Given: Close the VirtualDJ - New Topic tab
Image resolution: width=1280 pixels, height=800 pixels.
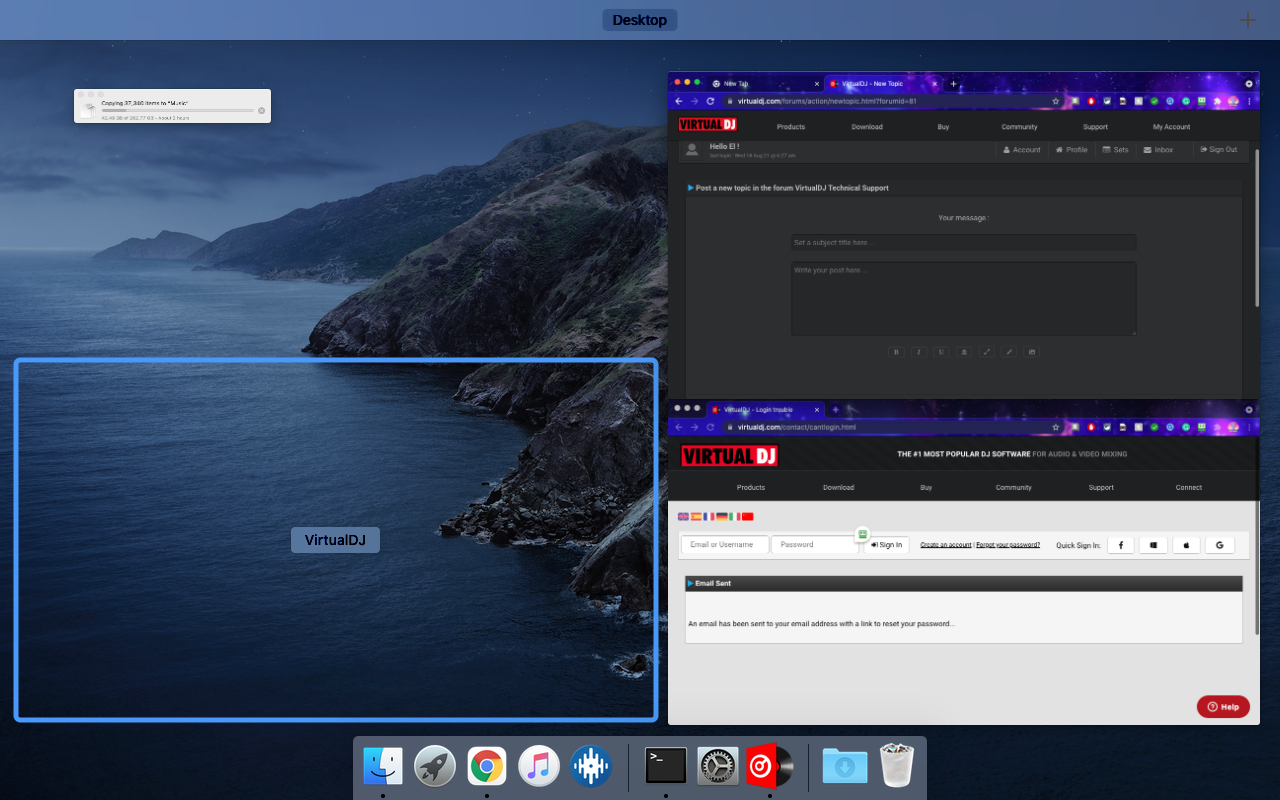Looking at the screenshot, I should (934, 84).
